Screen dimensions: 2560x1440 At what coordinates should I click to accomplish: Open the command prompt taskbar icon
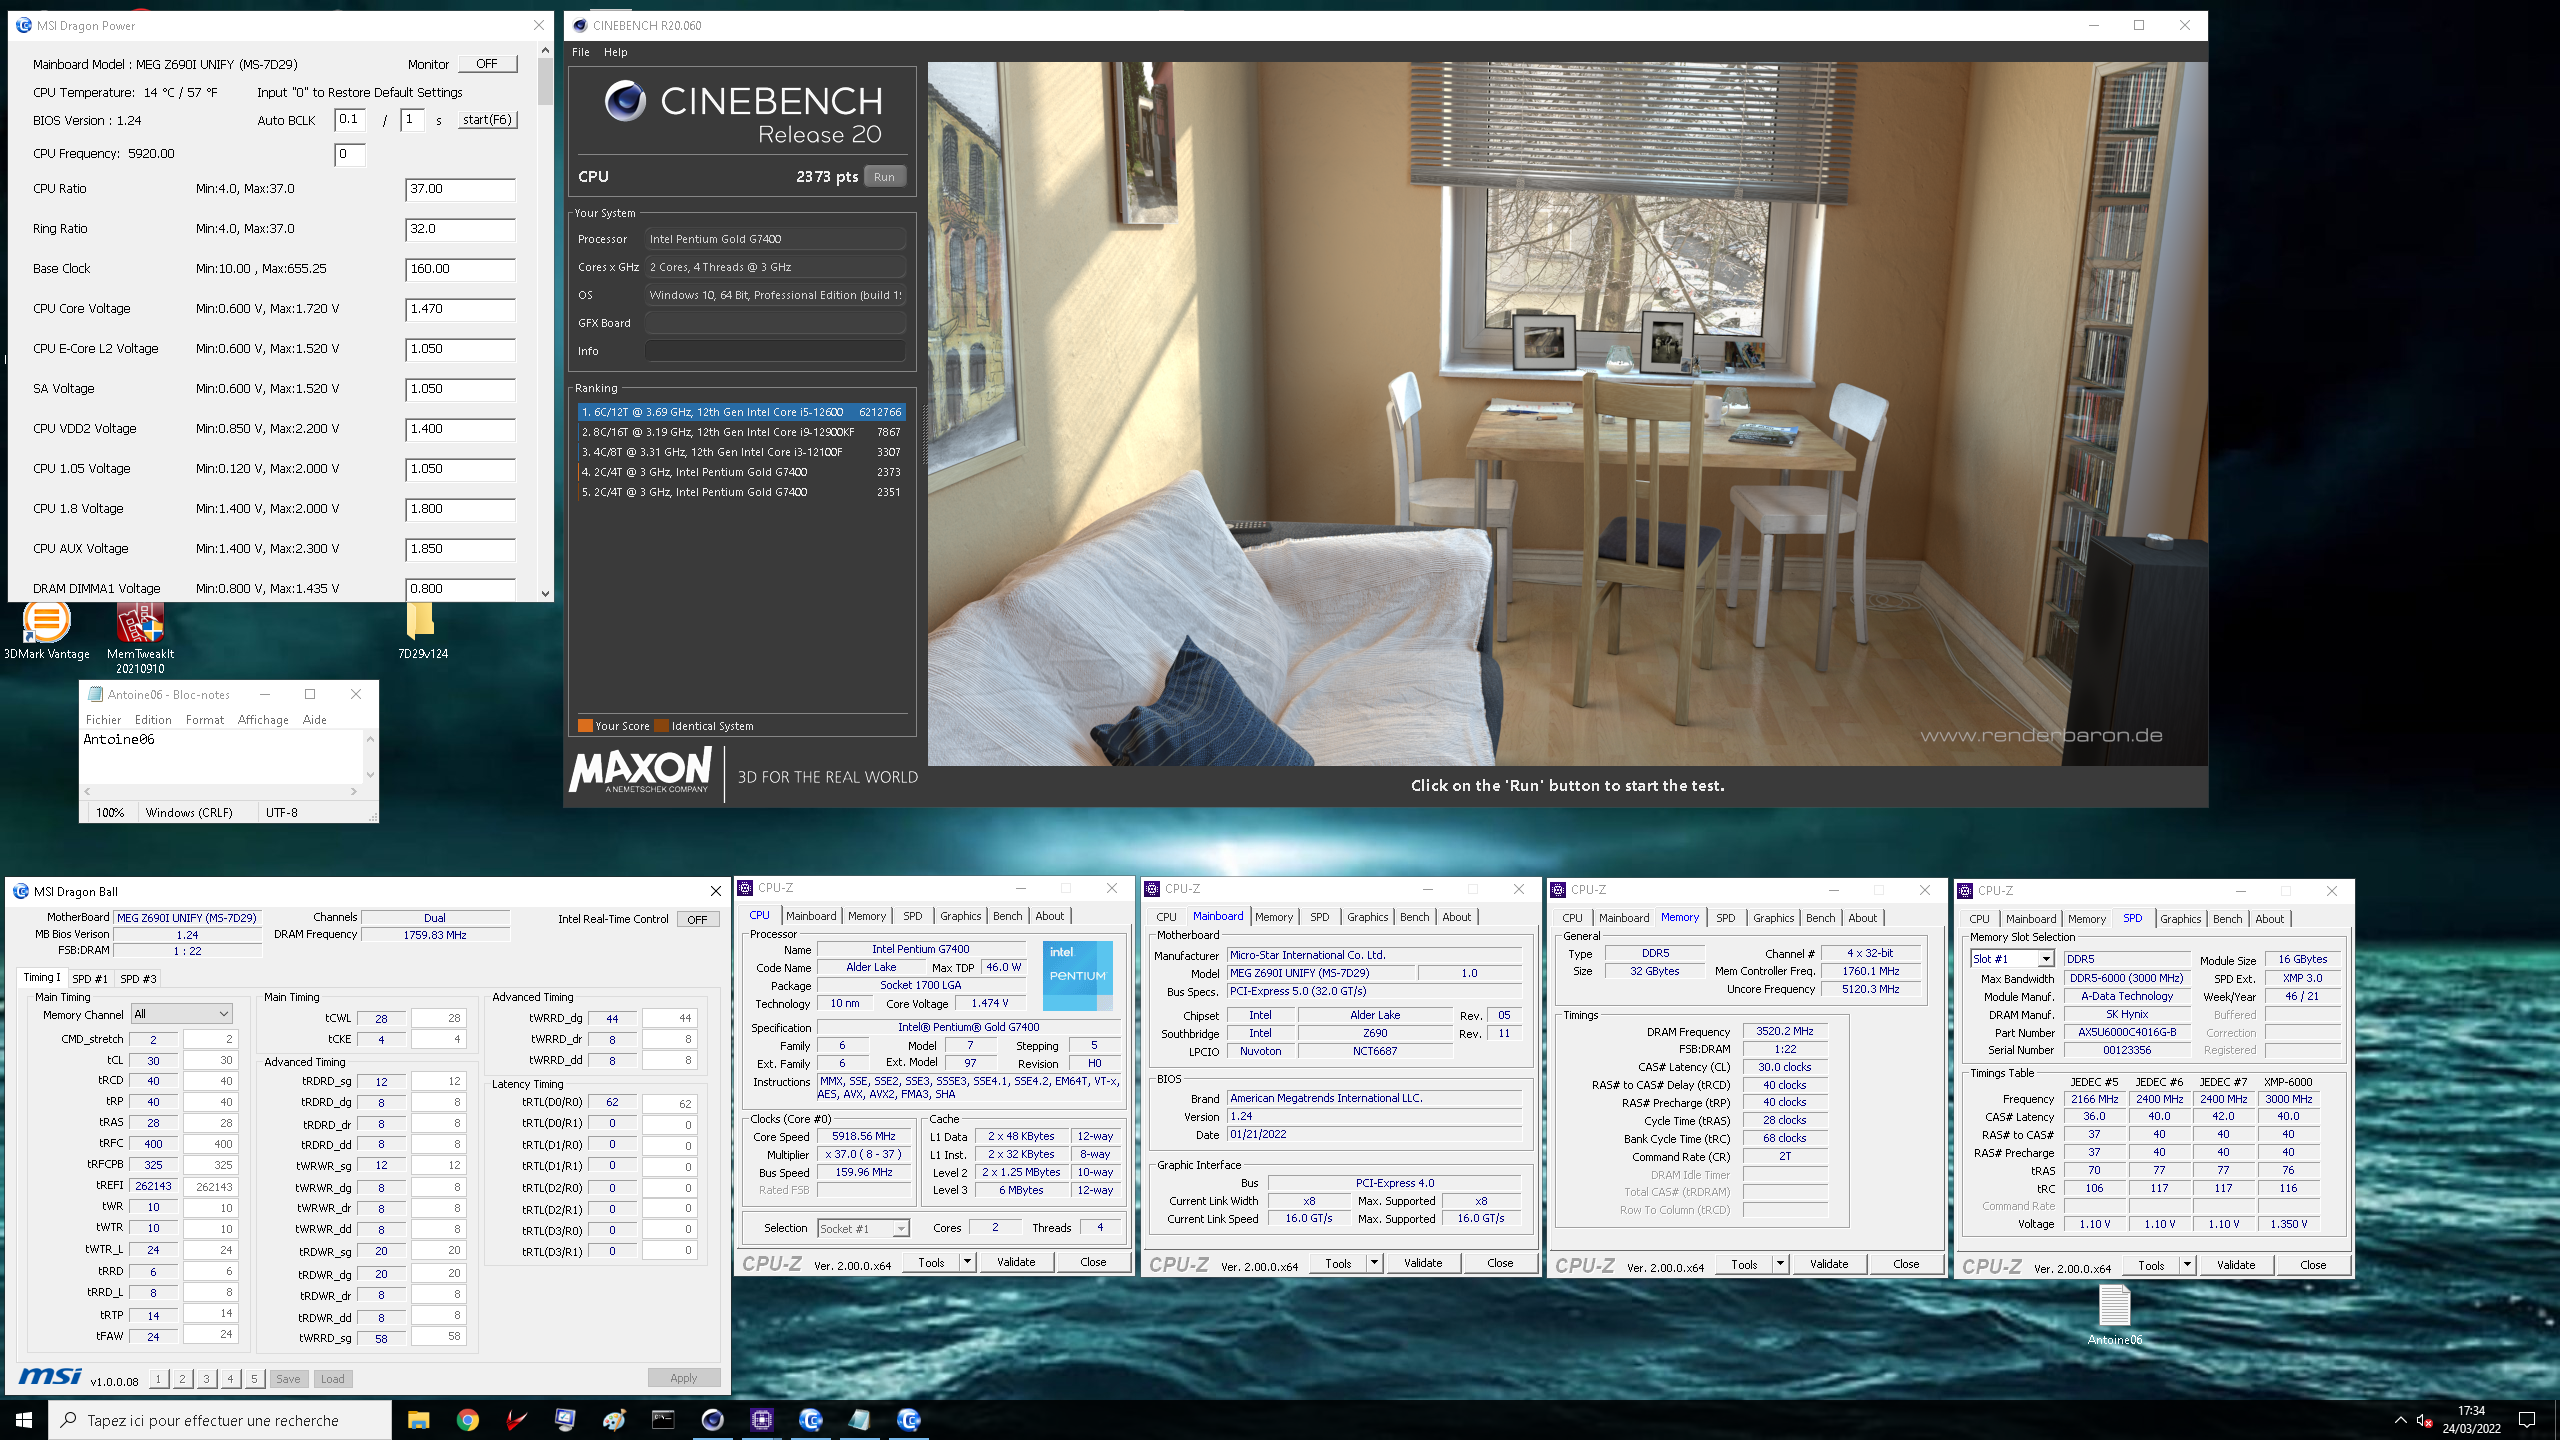663,1420
